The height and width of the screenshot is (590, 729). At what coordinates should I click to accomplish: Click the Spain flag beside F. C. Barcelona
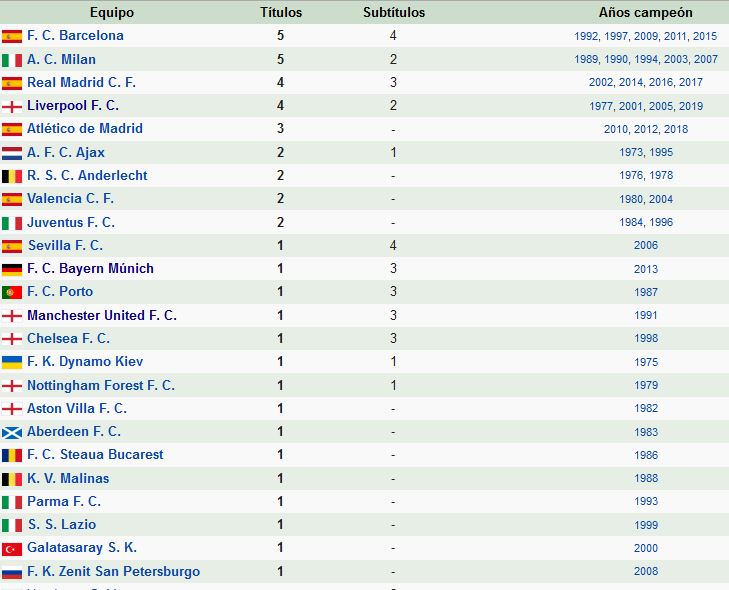coord(12,36)
